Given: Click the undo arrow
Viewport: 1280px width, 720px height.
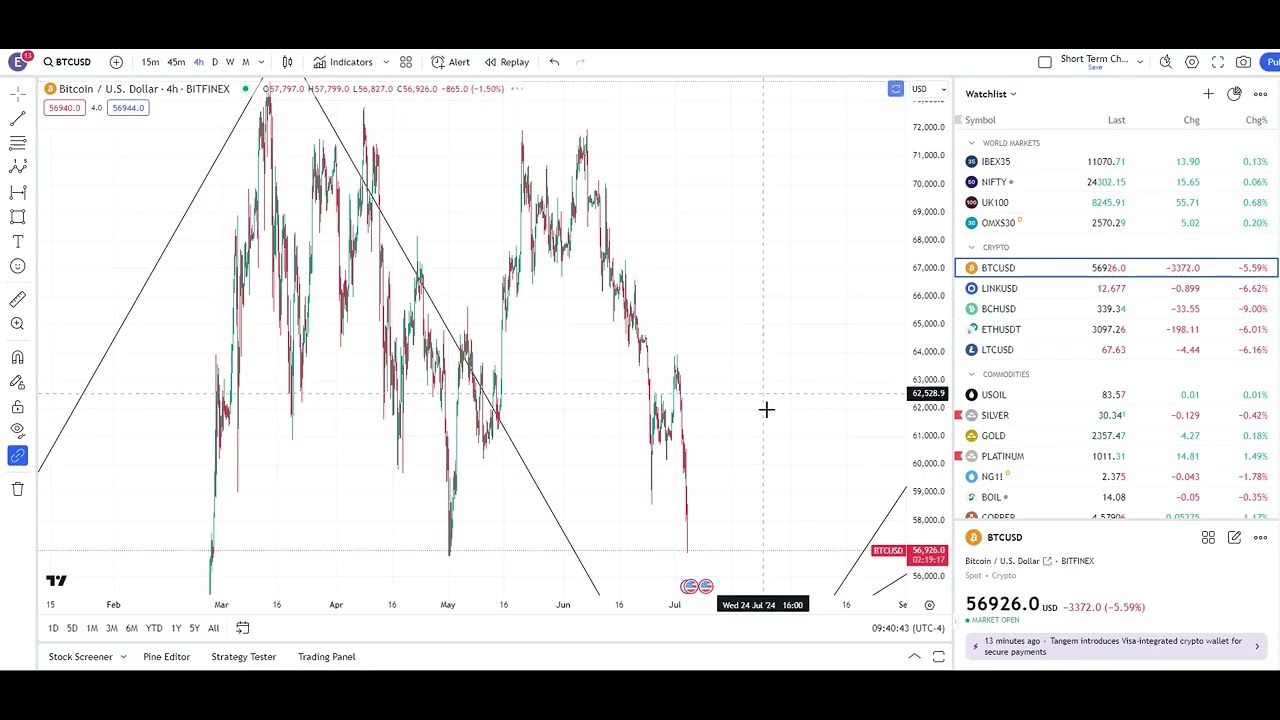Looking at the screenshot, I should [x=554, y=62].
